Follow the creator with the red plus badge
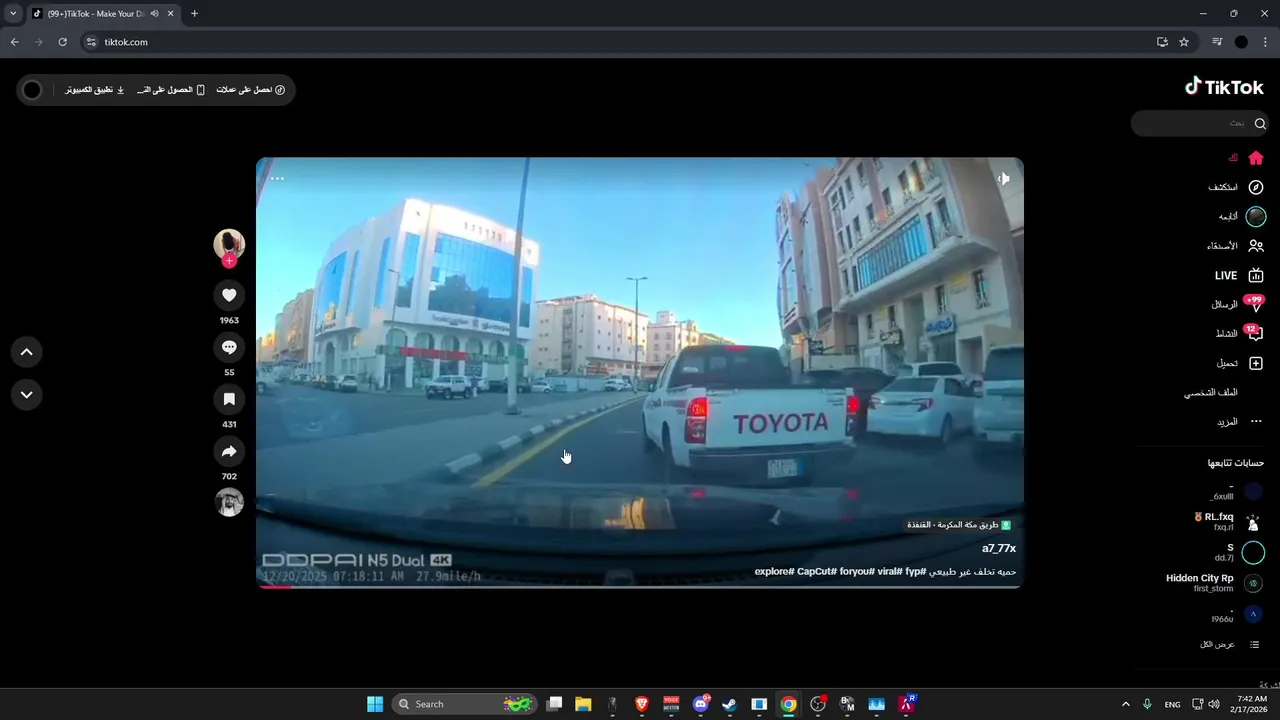Screen dimensions: 1280x720 click(229, 261)
